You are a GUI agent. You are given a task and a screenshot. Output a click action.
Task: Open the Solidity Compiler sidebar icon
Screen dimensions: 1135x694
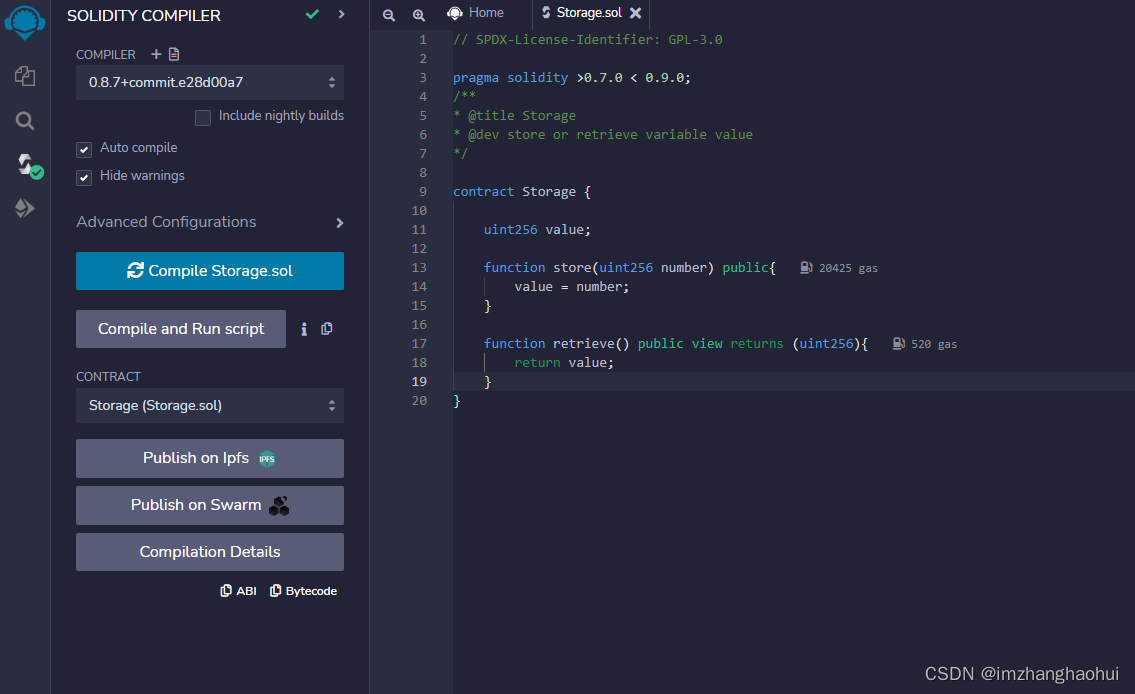pos(28,165)
